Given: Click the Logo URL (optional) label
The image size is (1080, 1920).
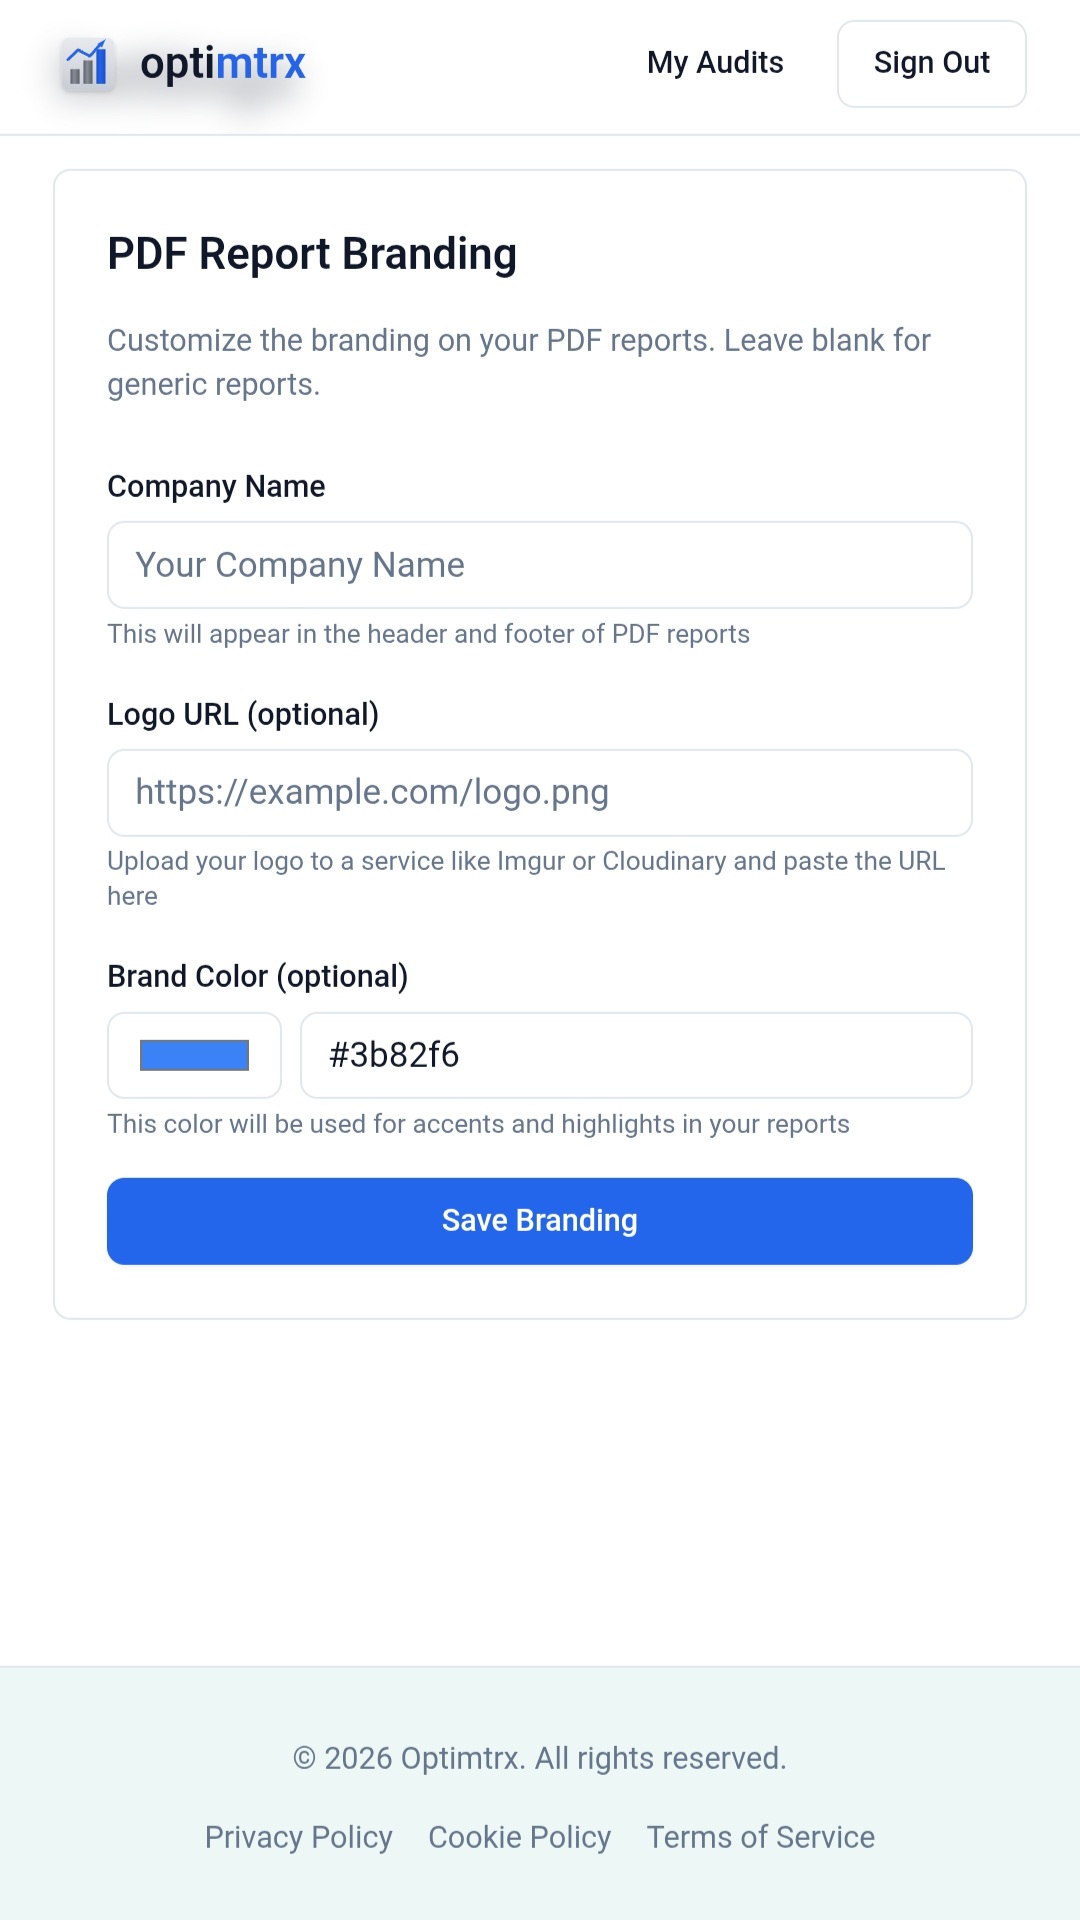Looking at the screenshot, I should pos(243,715).
